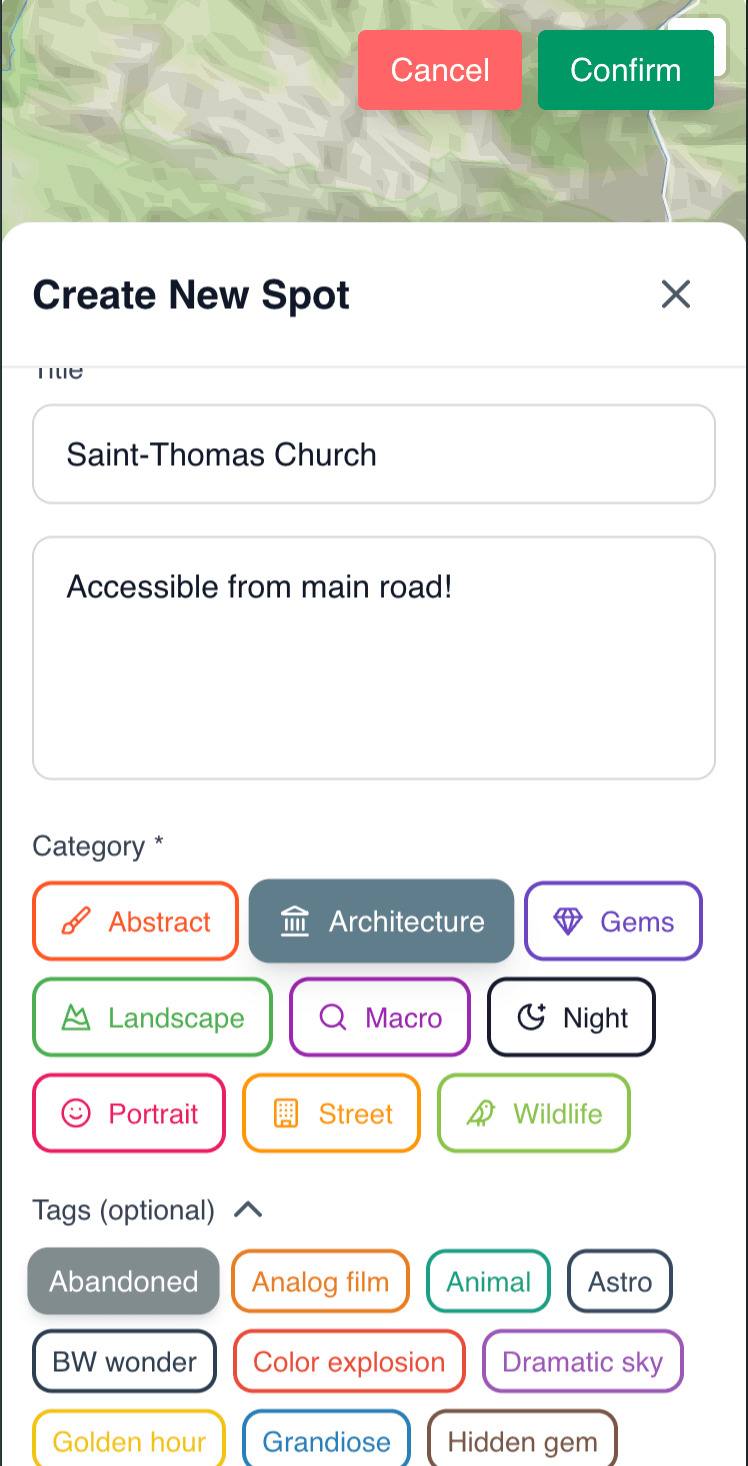Toggle the Color explosion tag
748x1466 pixels.
tap(349, 1361)
